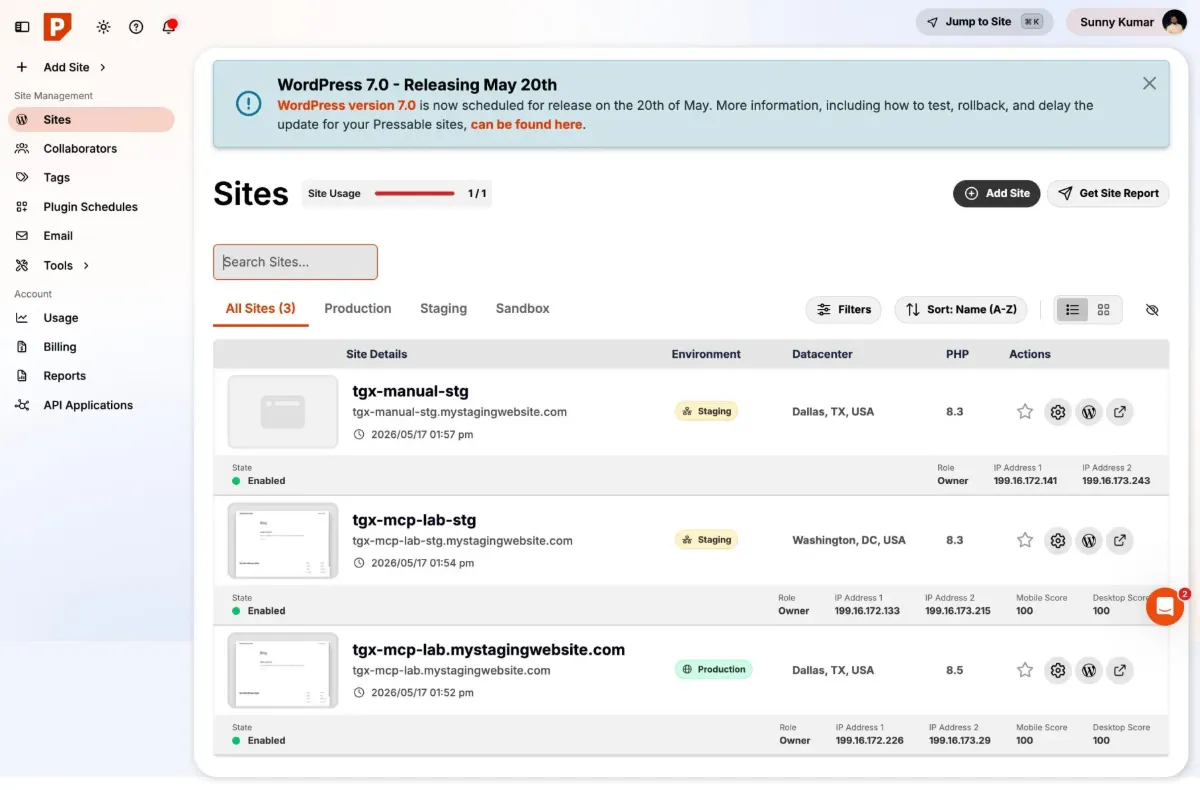Click the Staging badge for tgx-mcp-lab-stg

706,540
